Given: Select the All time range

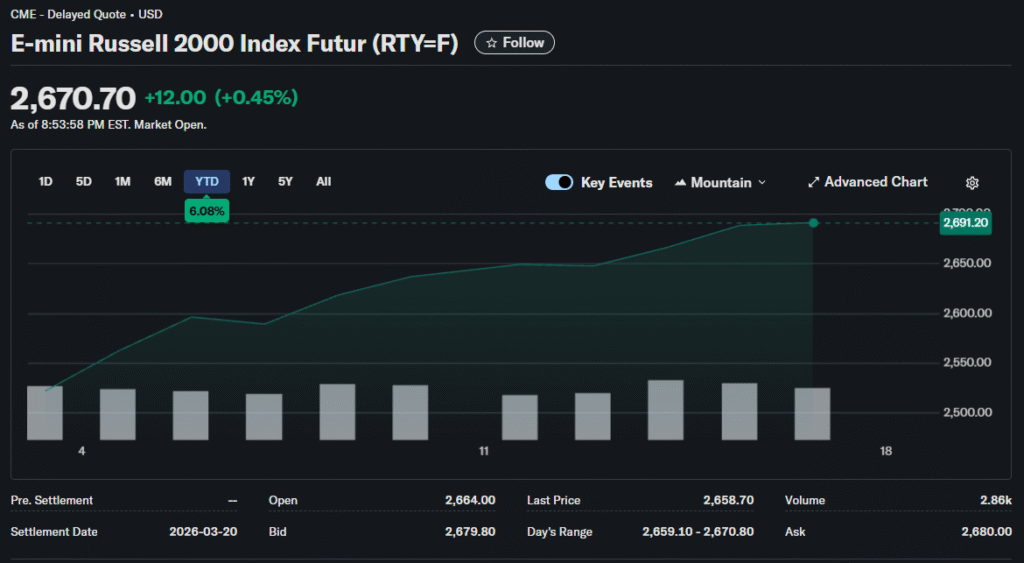Looking at the screenshot, I should [323, 182].
